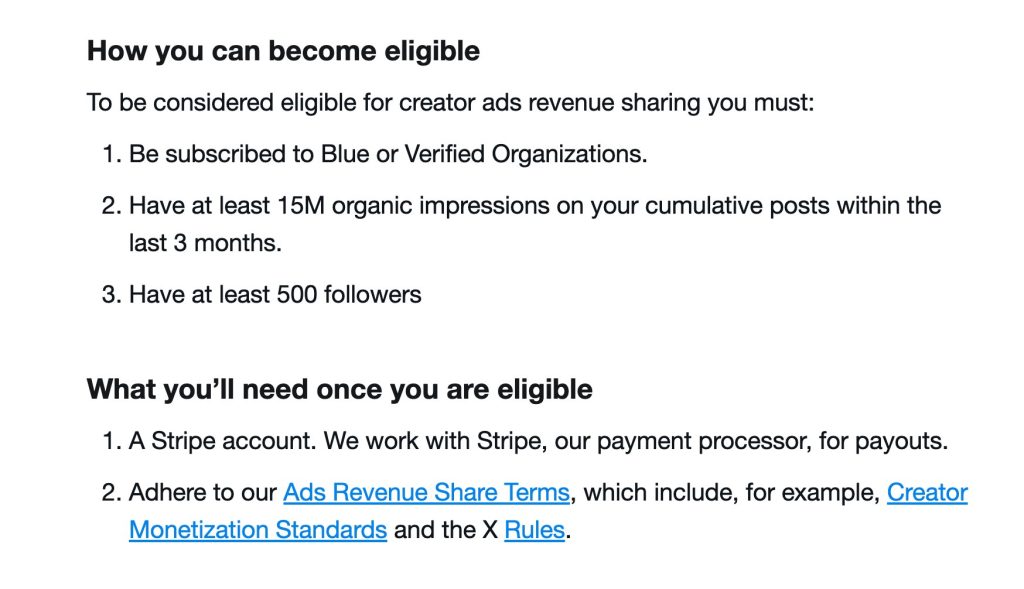Screen dimensions: 1024x589
Task: Click the Creator link word
Action: pyautogui.click(x=927, y=492)
